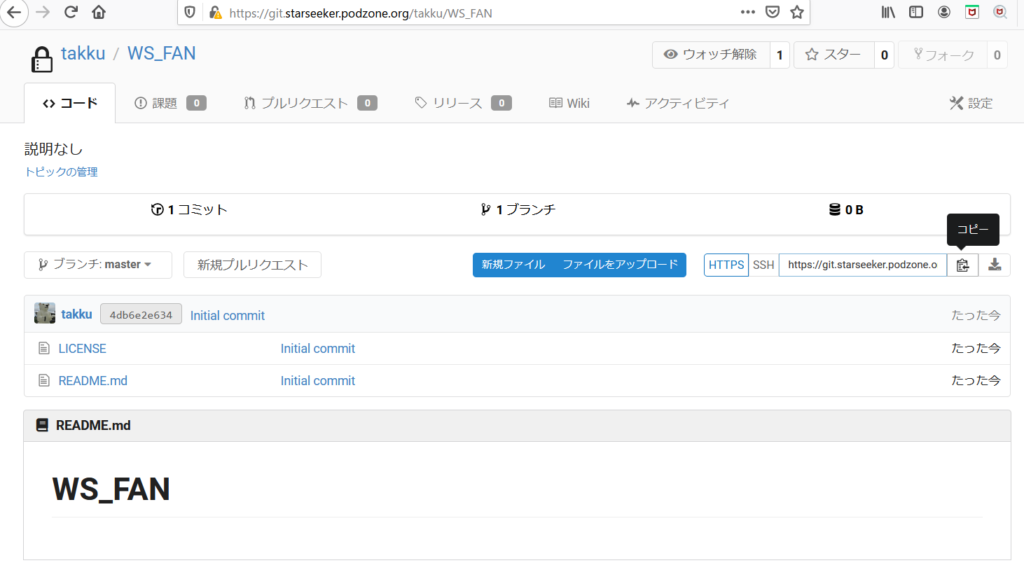This screenshot has width=1024, height=570.
Task: Select the HTTPS clone URL option
Action: click(x=726, y=265)
